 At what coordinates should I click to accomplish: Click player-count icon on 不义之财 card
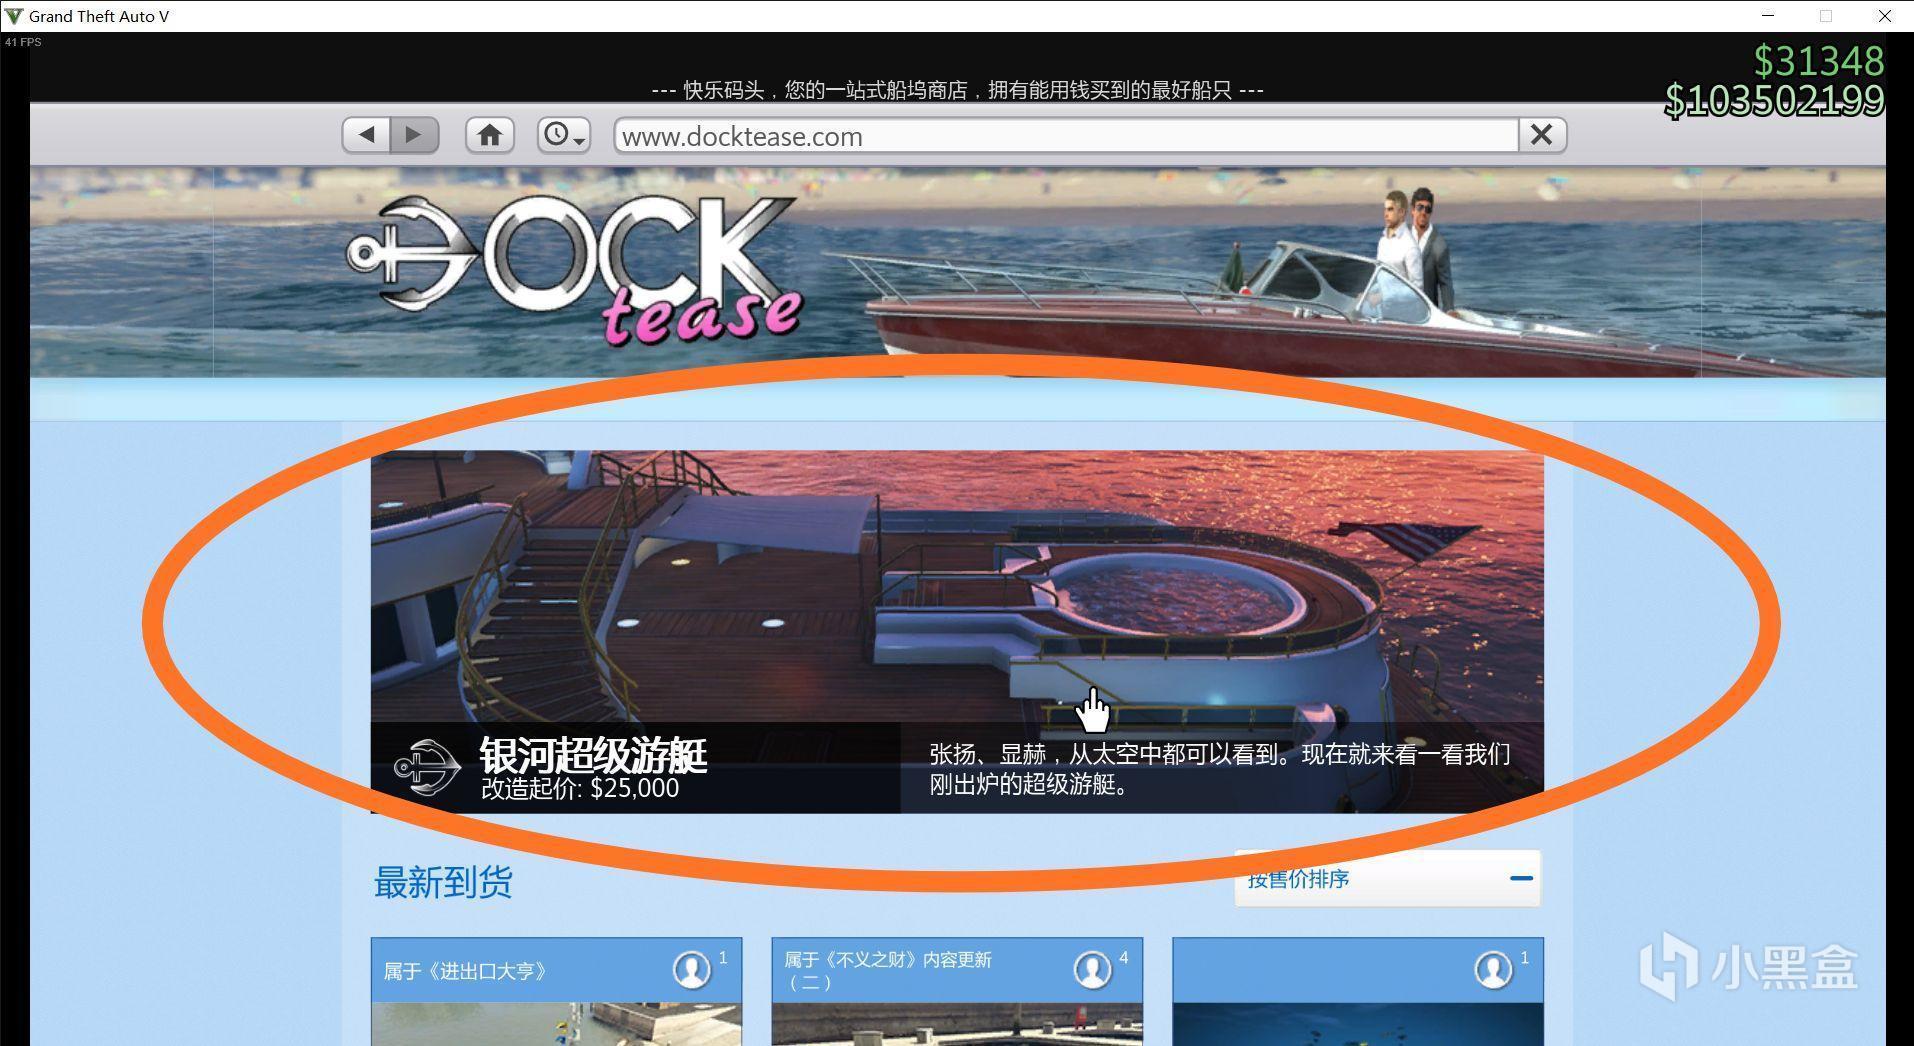click(1092, 969)
